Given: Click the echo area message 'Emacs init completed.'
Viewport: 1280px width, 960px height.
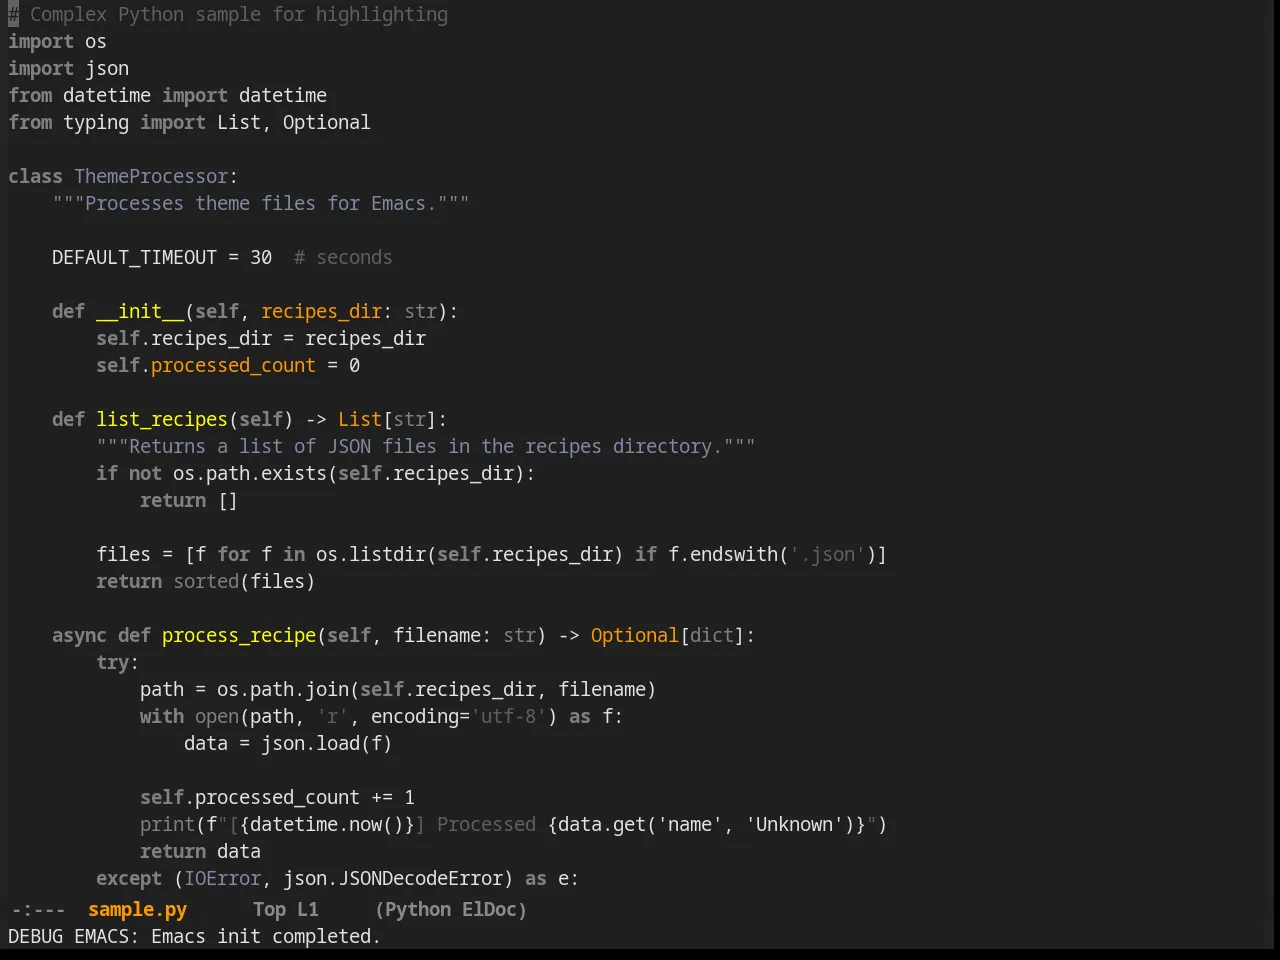Looking at the screenshot, I should [x=266, y=936].
